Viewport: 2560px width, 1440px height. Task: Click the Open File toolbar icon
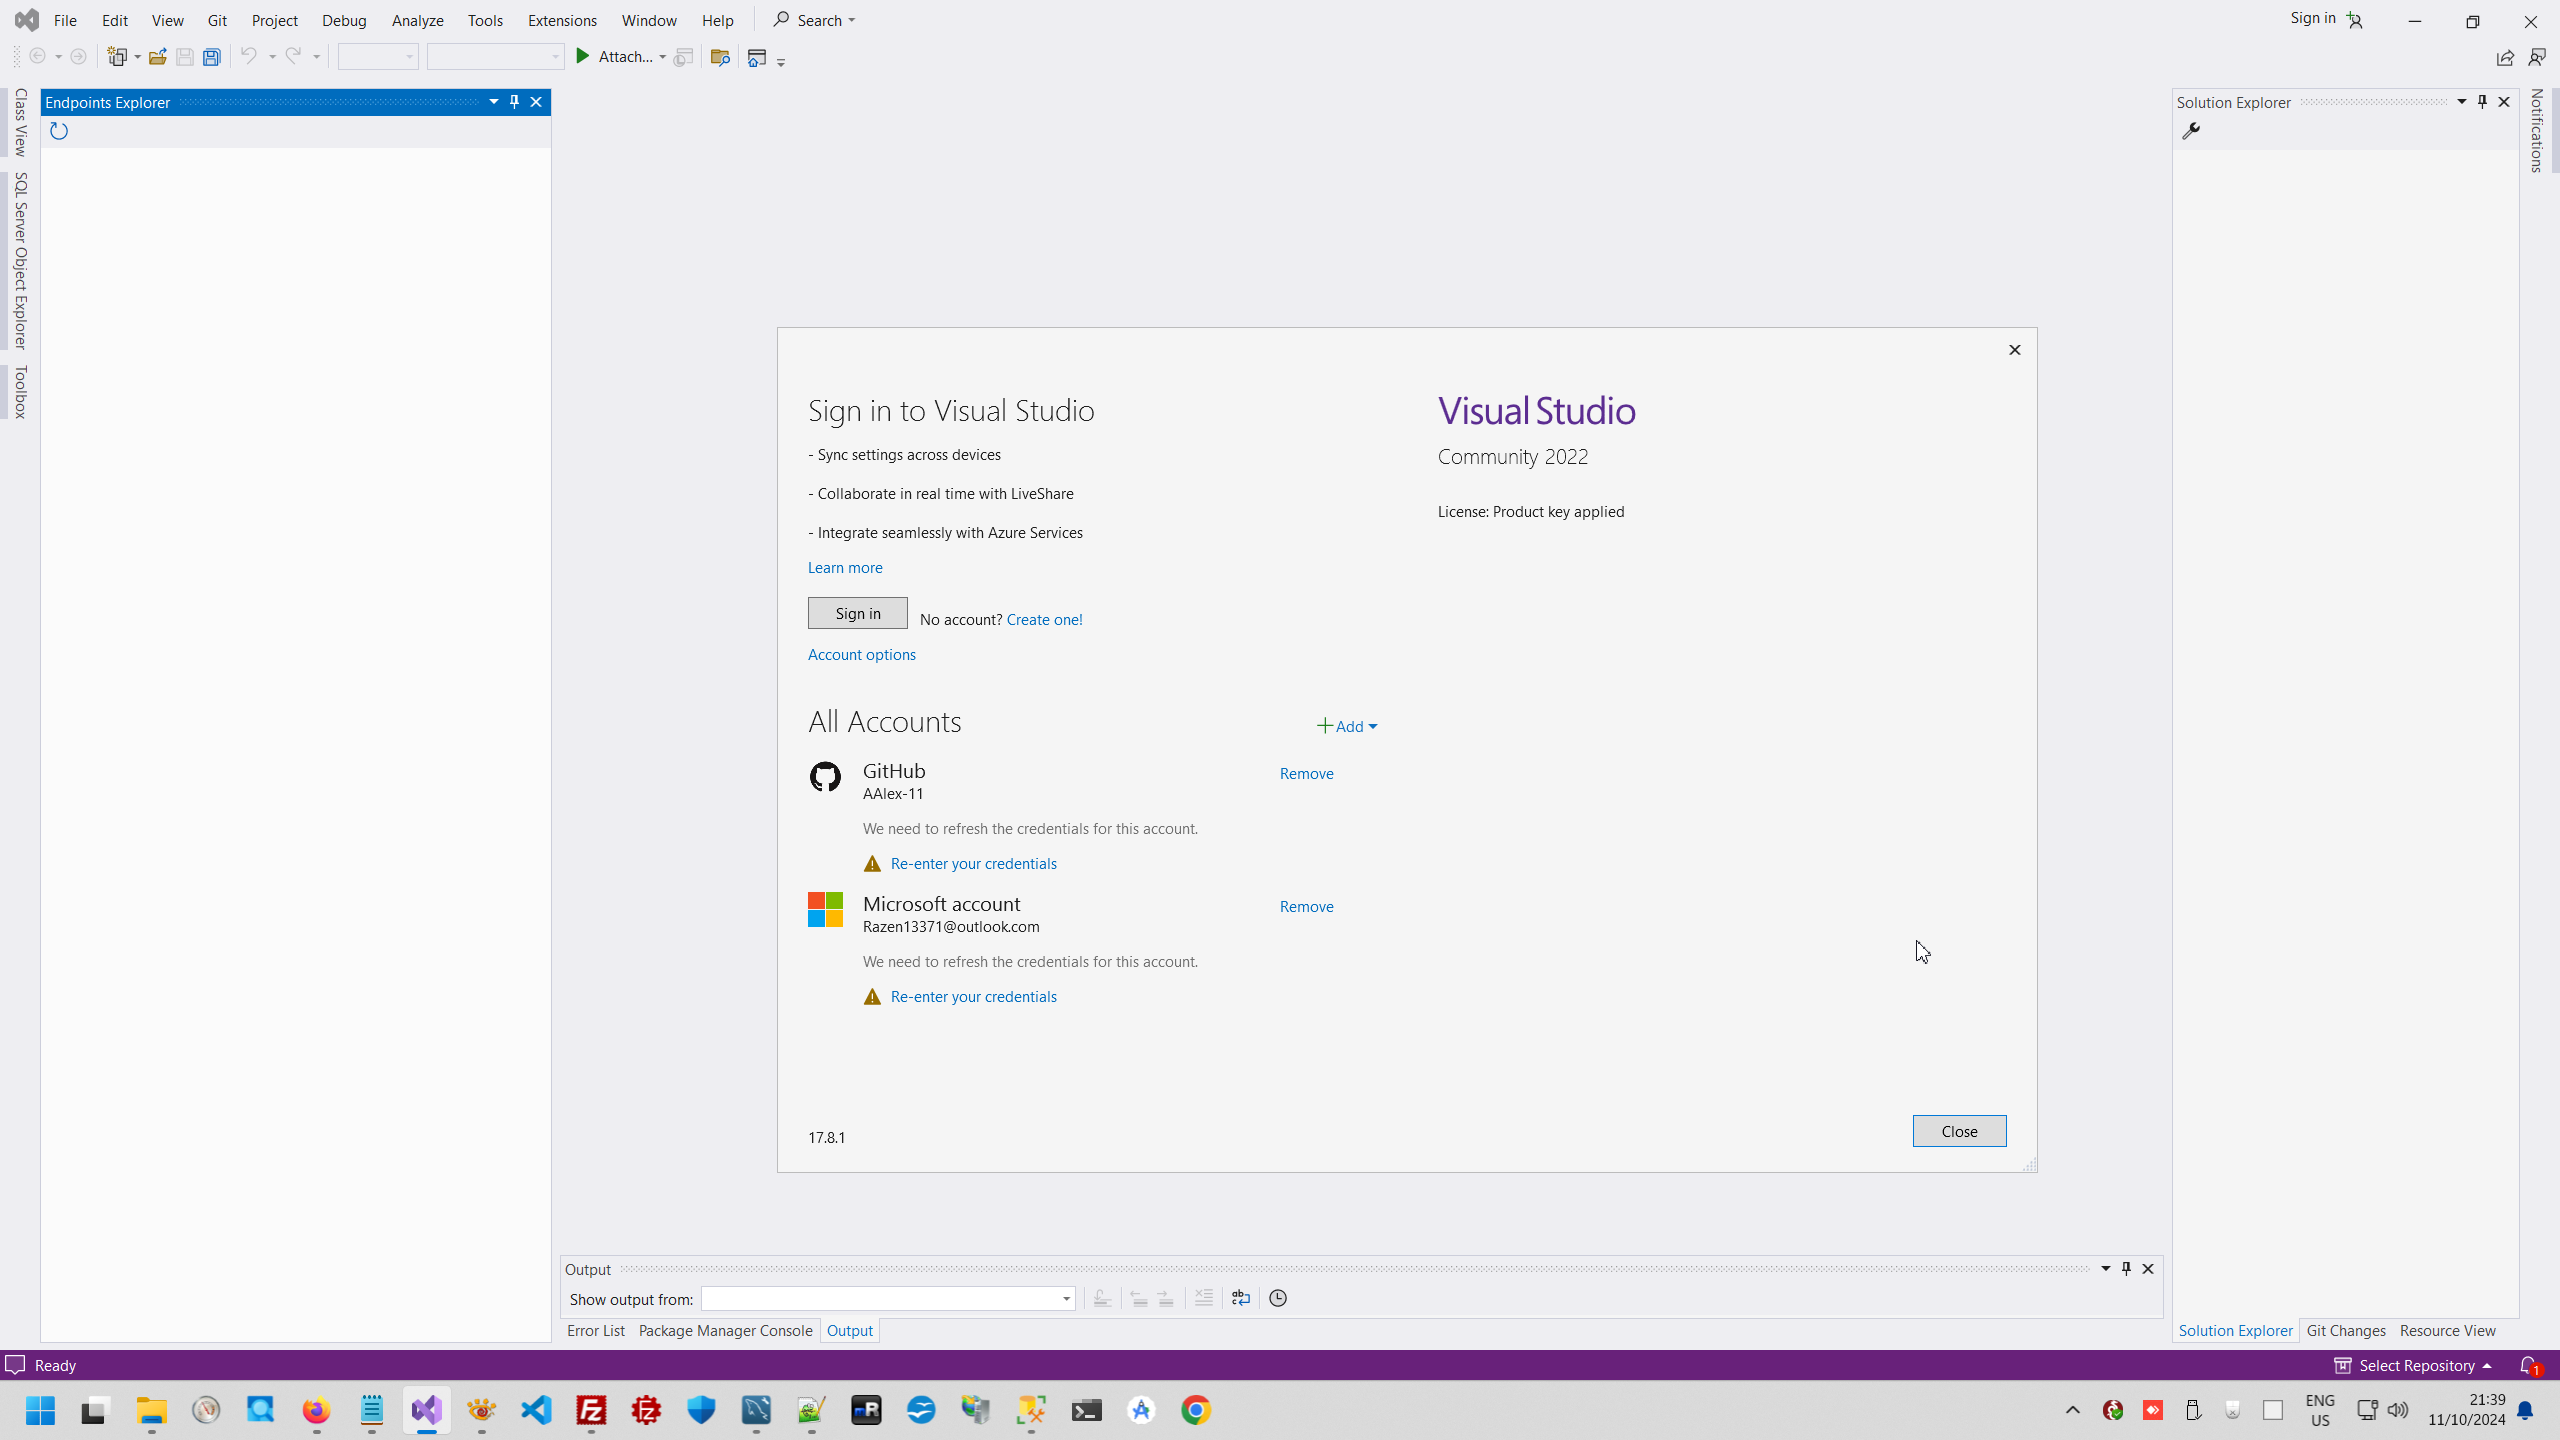157,57
